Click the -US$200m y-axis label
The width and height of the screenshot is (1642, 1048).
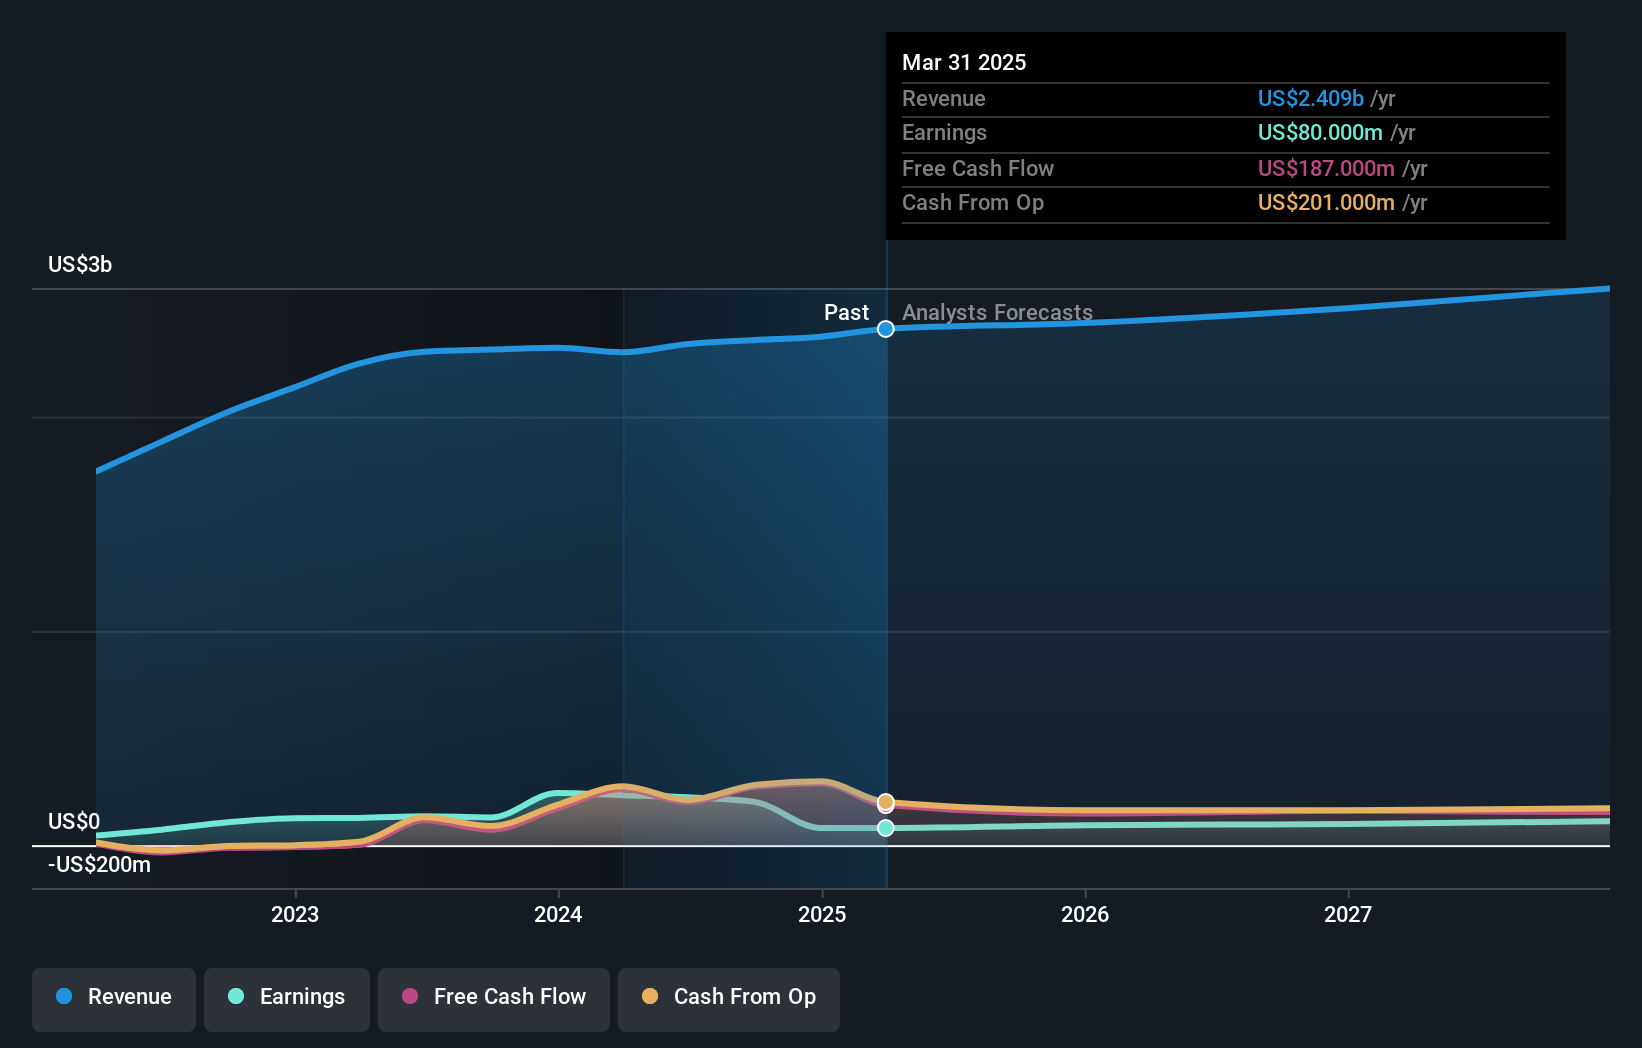(x=99, y=864)
